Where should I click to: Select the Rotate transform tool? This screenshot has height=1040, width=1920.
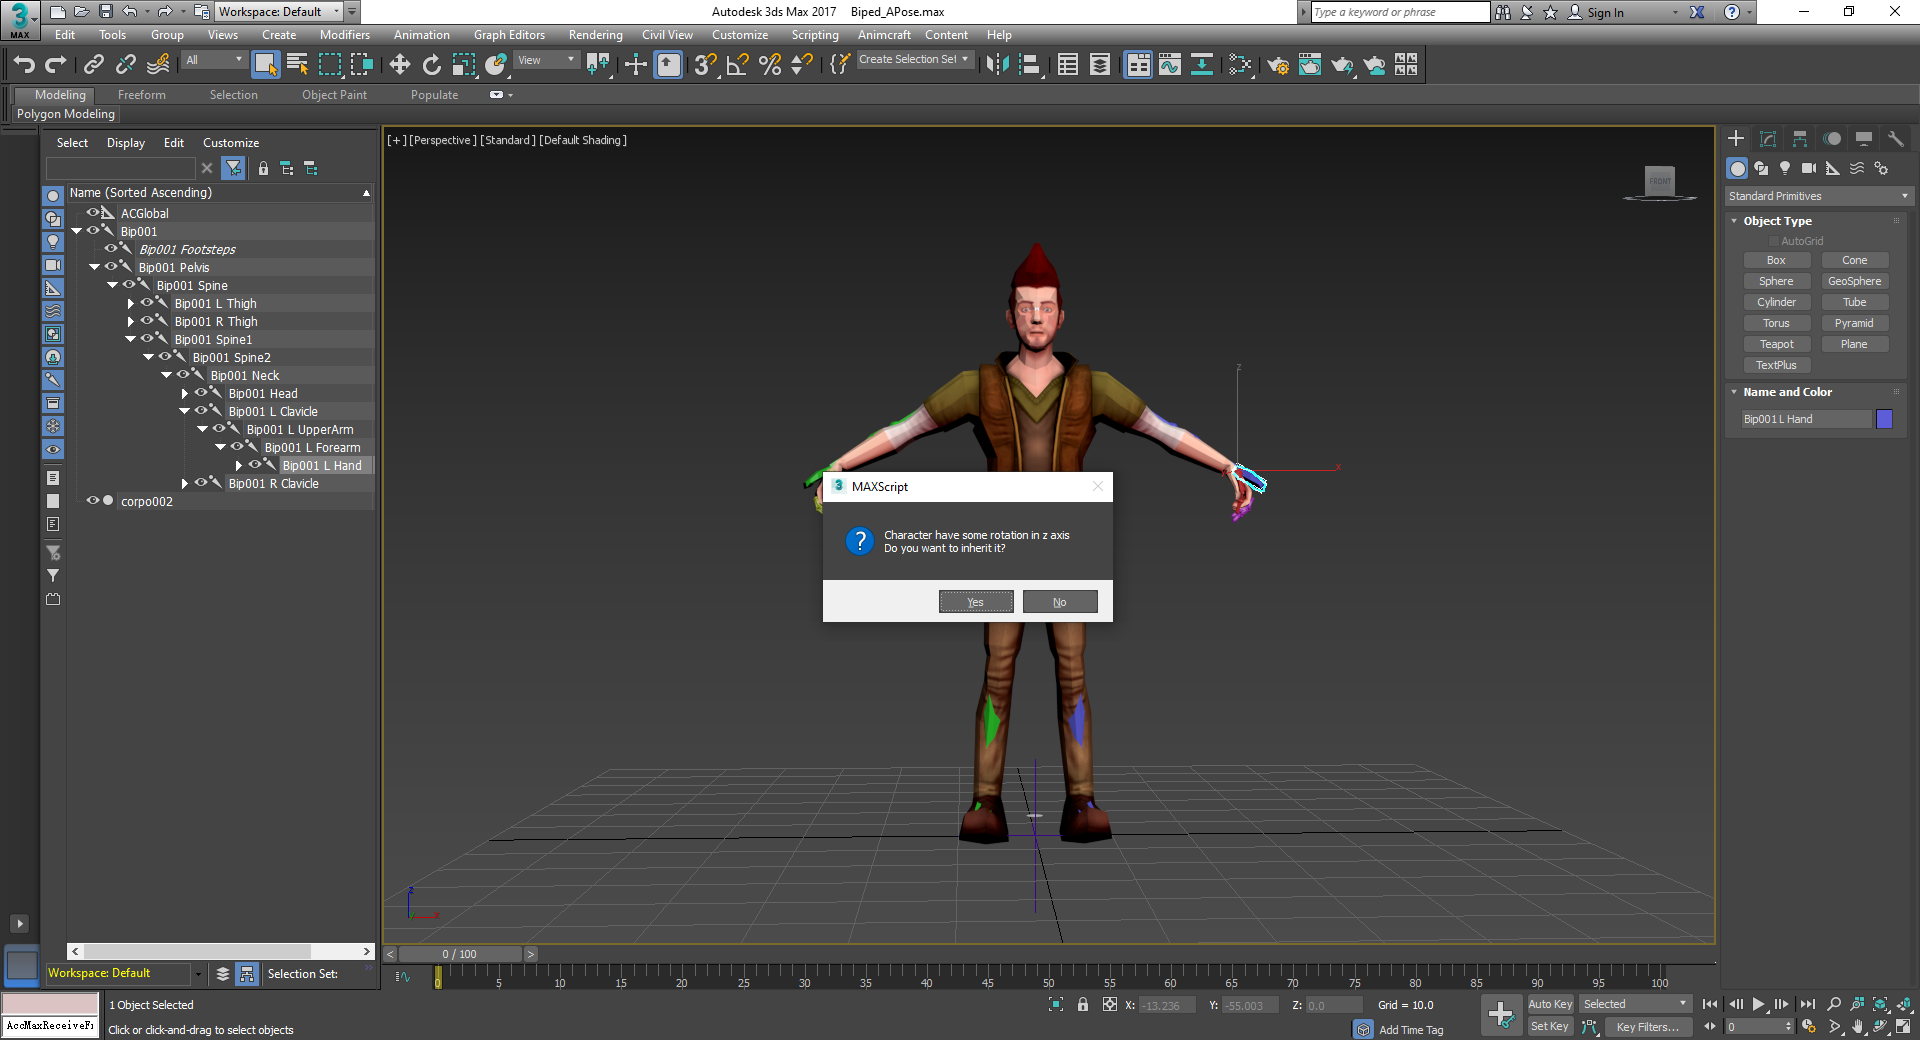tap(431, 65)
